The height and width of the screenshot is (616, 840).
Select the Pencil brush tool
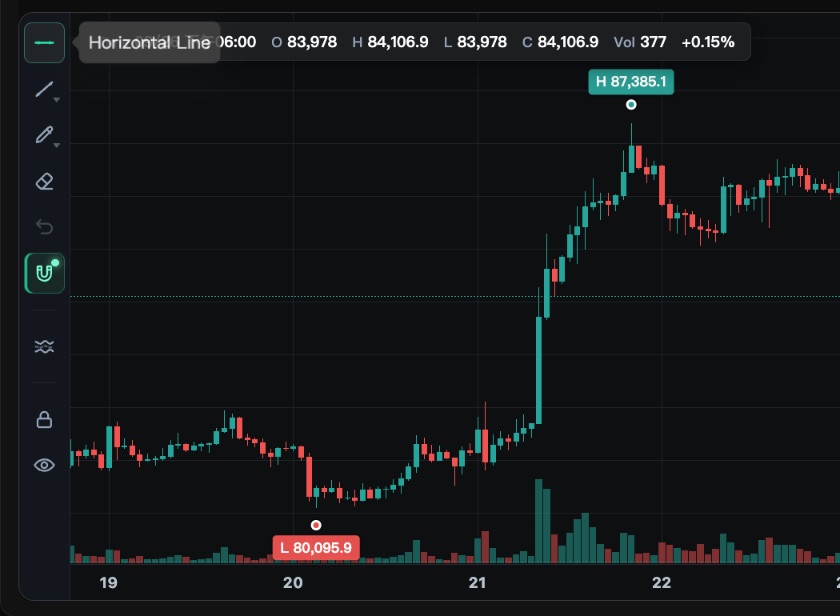tap(44, 134)
